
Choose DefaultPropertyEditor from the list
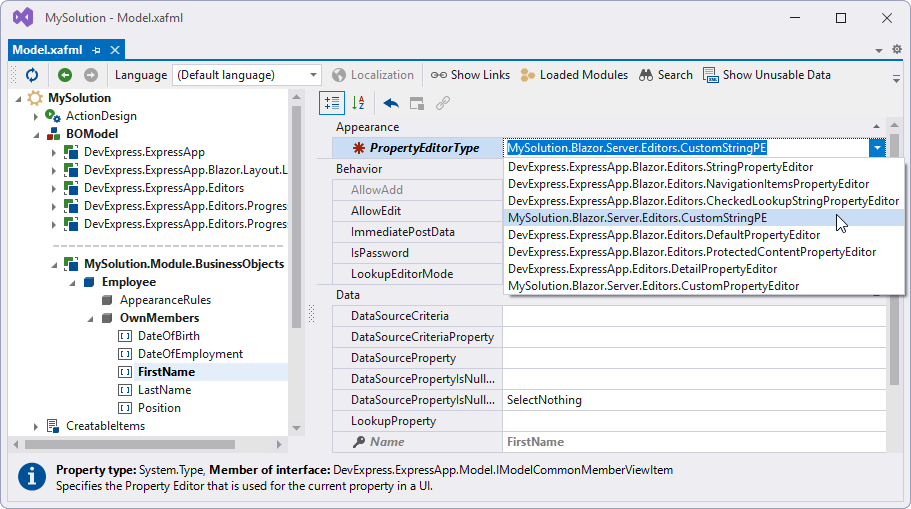click(704, 235)
